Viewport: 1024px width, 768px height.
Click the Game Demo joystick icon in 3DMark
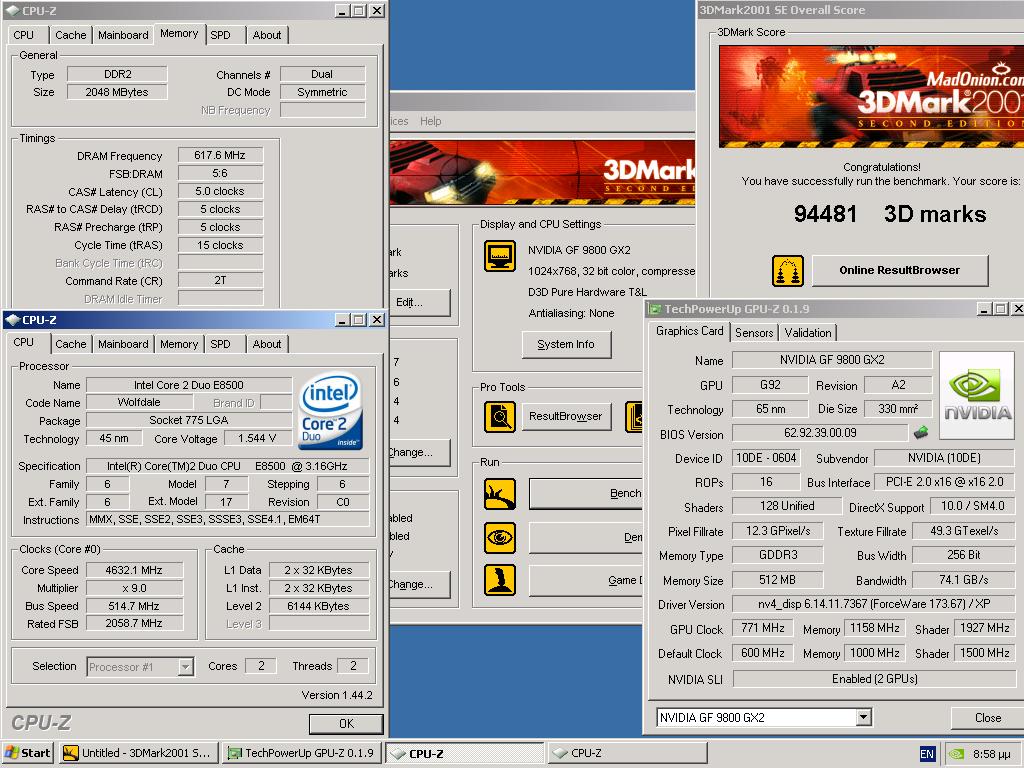500,580
